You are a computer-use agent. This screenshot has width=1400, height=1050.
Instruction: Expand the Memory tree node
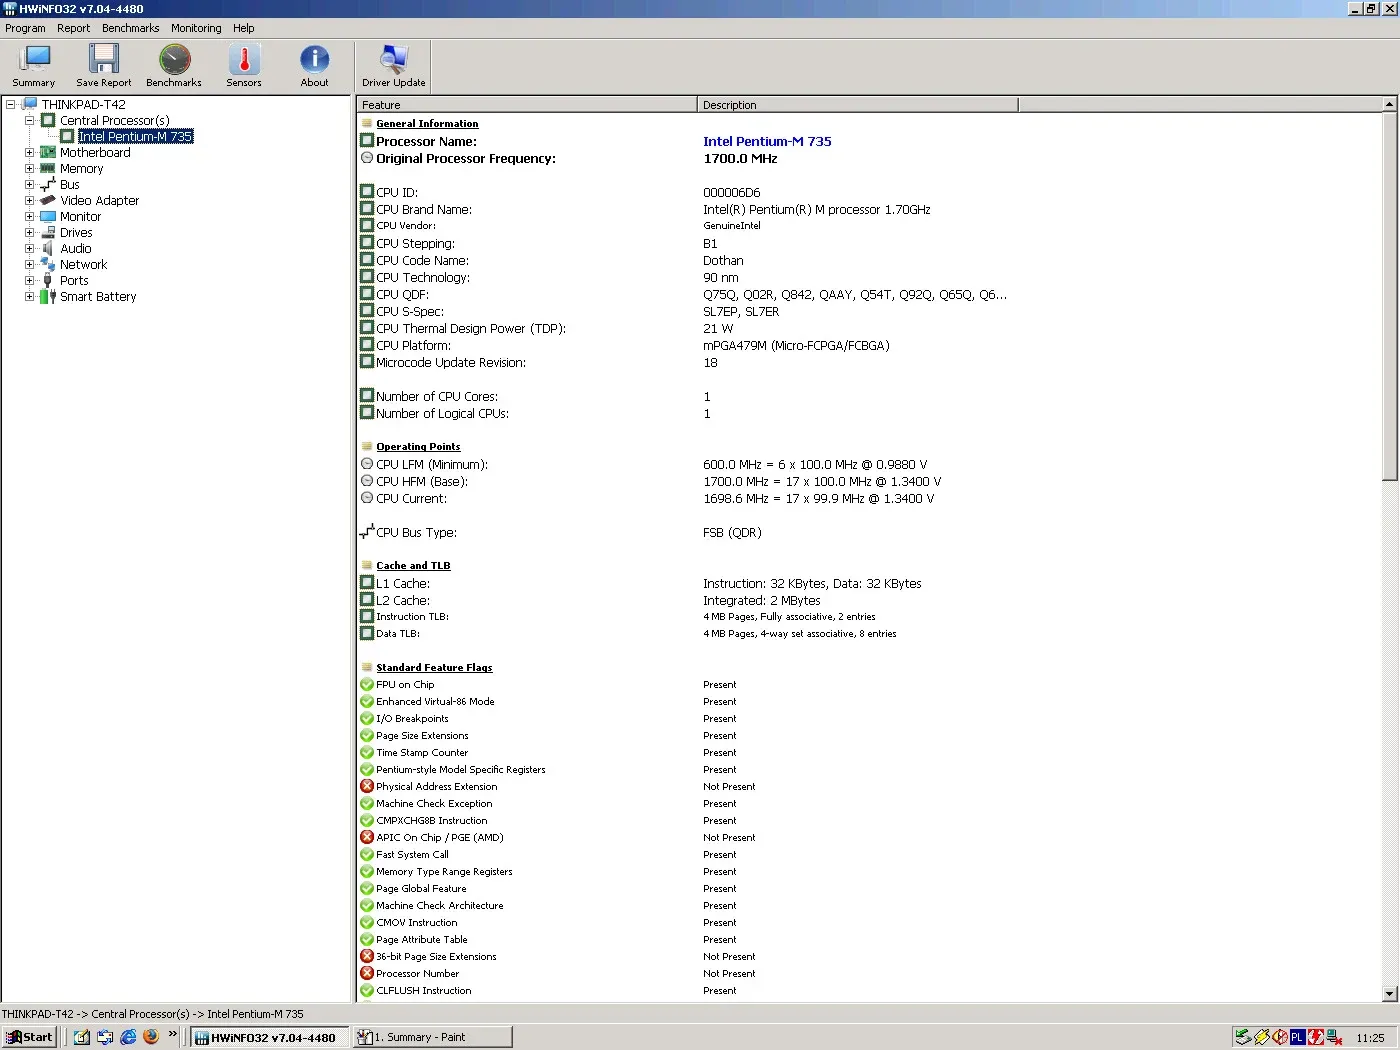[29, 169]
